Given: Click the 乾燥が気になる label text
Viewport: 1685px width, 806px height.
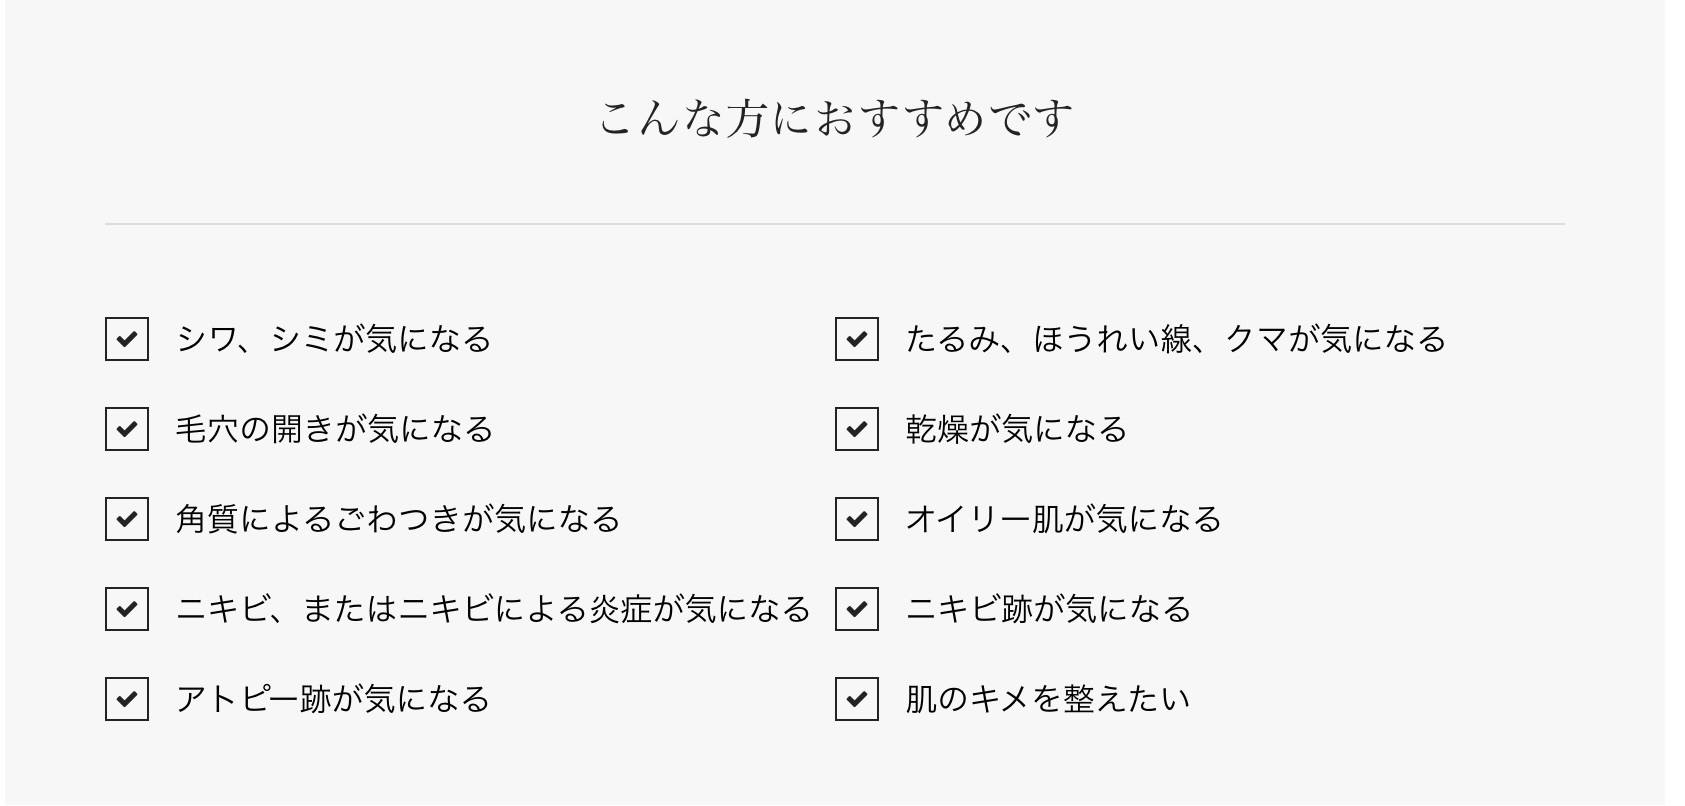Looking at the screenshot, I should coord(1016,429).
